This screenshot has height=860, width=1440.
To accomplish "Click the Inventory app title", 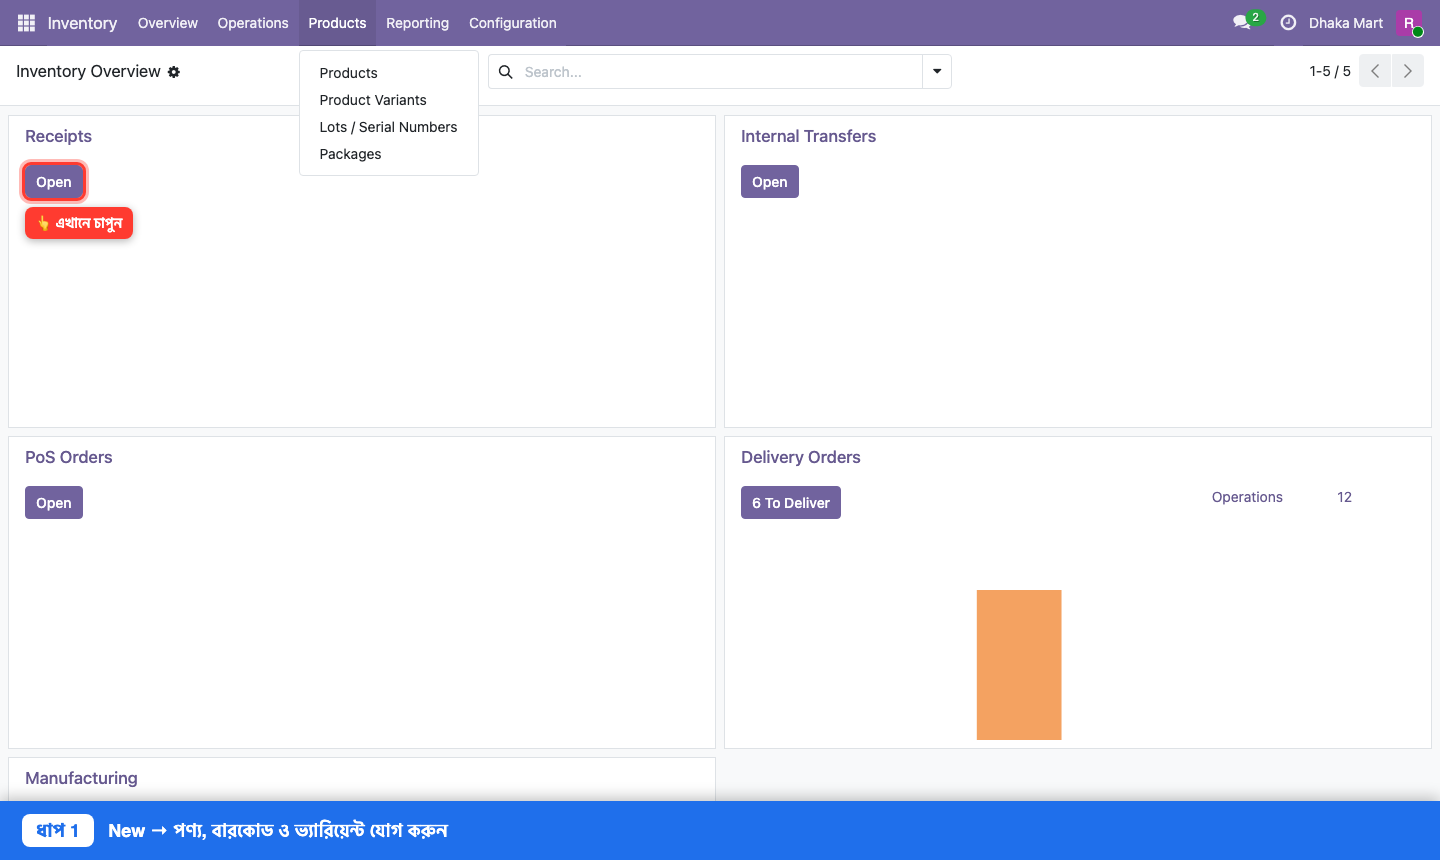I will tap(82, 23).
